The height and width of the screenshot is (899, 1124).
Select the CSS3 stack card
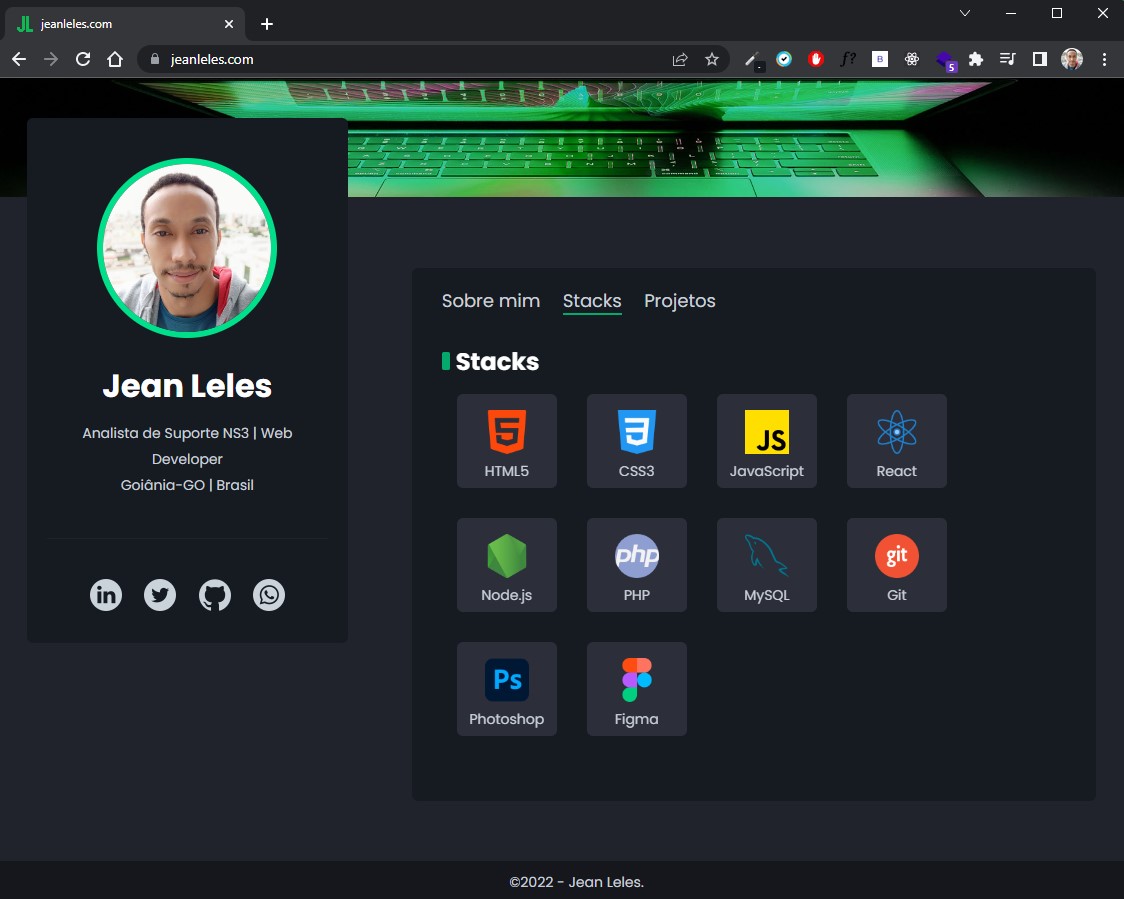637,441
